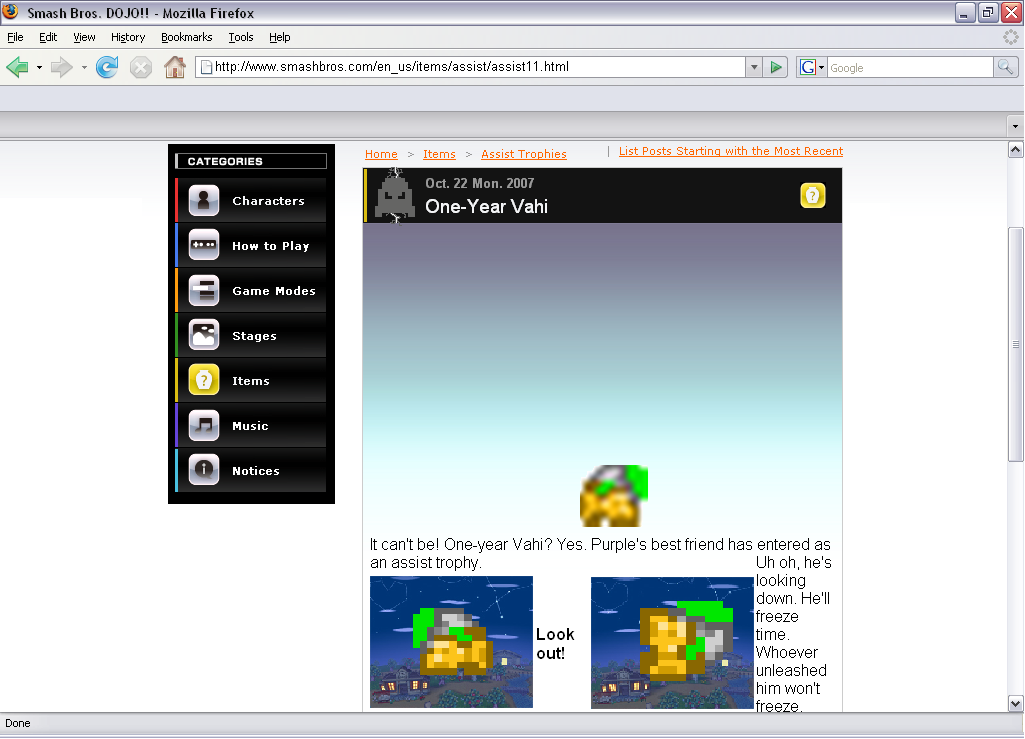Click the scrollbar down arrow
The width and height of the screenshot is (1025, 739).
1015,704
